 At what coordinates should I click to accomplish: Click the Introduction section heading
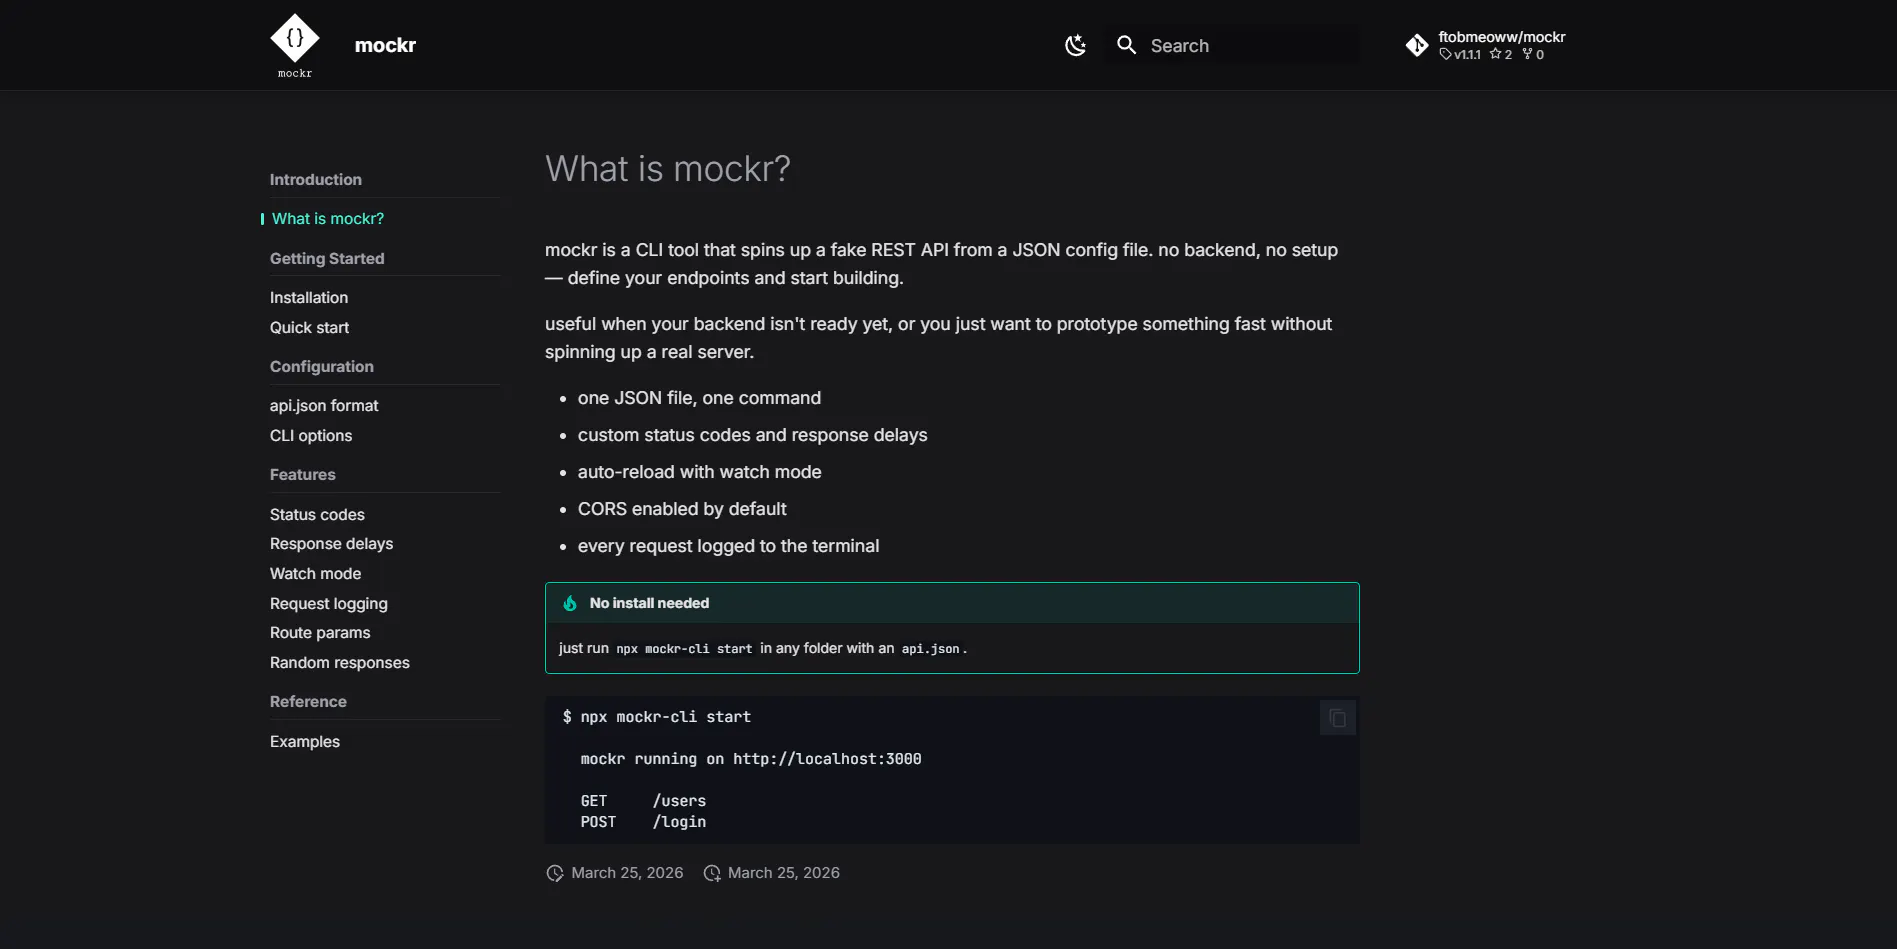(316, 179)
